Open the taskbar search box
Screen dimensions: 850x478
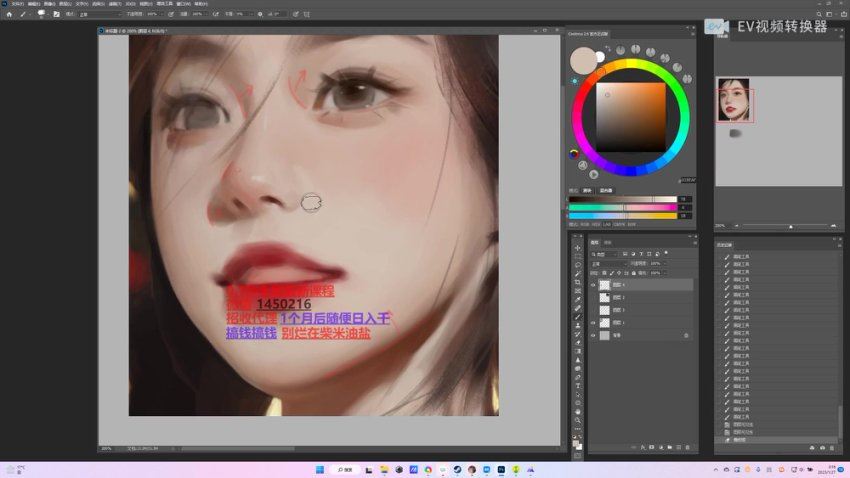[x=346, y=469]
